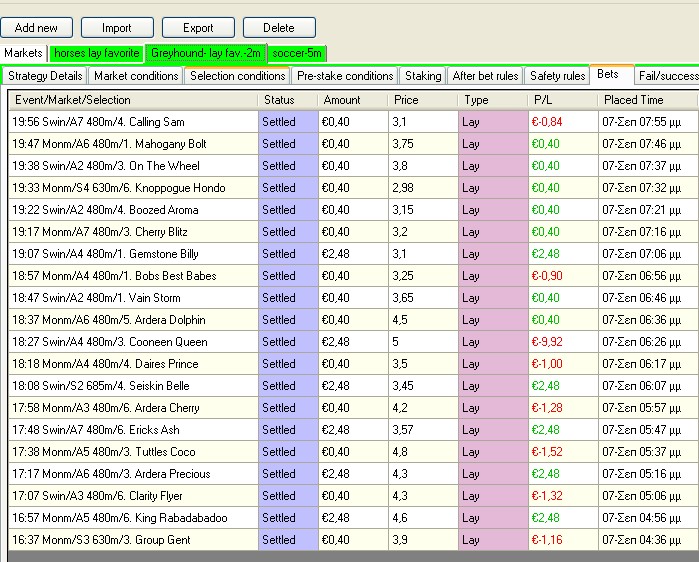699x562 pixels.
Task: Click the €-9,92 loss value
Action: point(547,342)
